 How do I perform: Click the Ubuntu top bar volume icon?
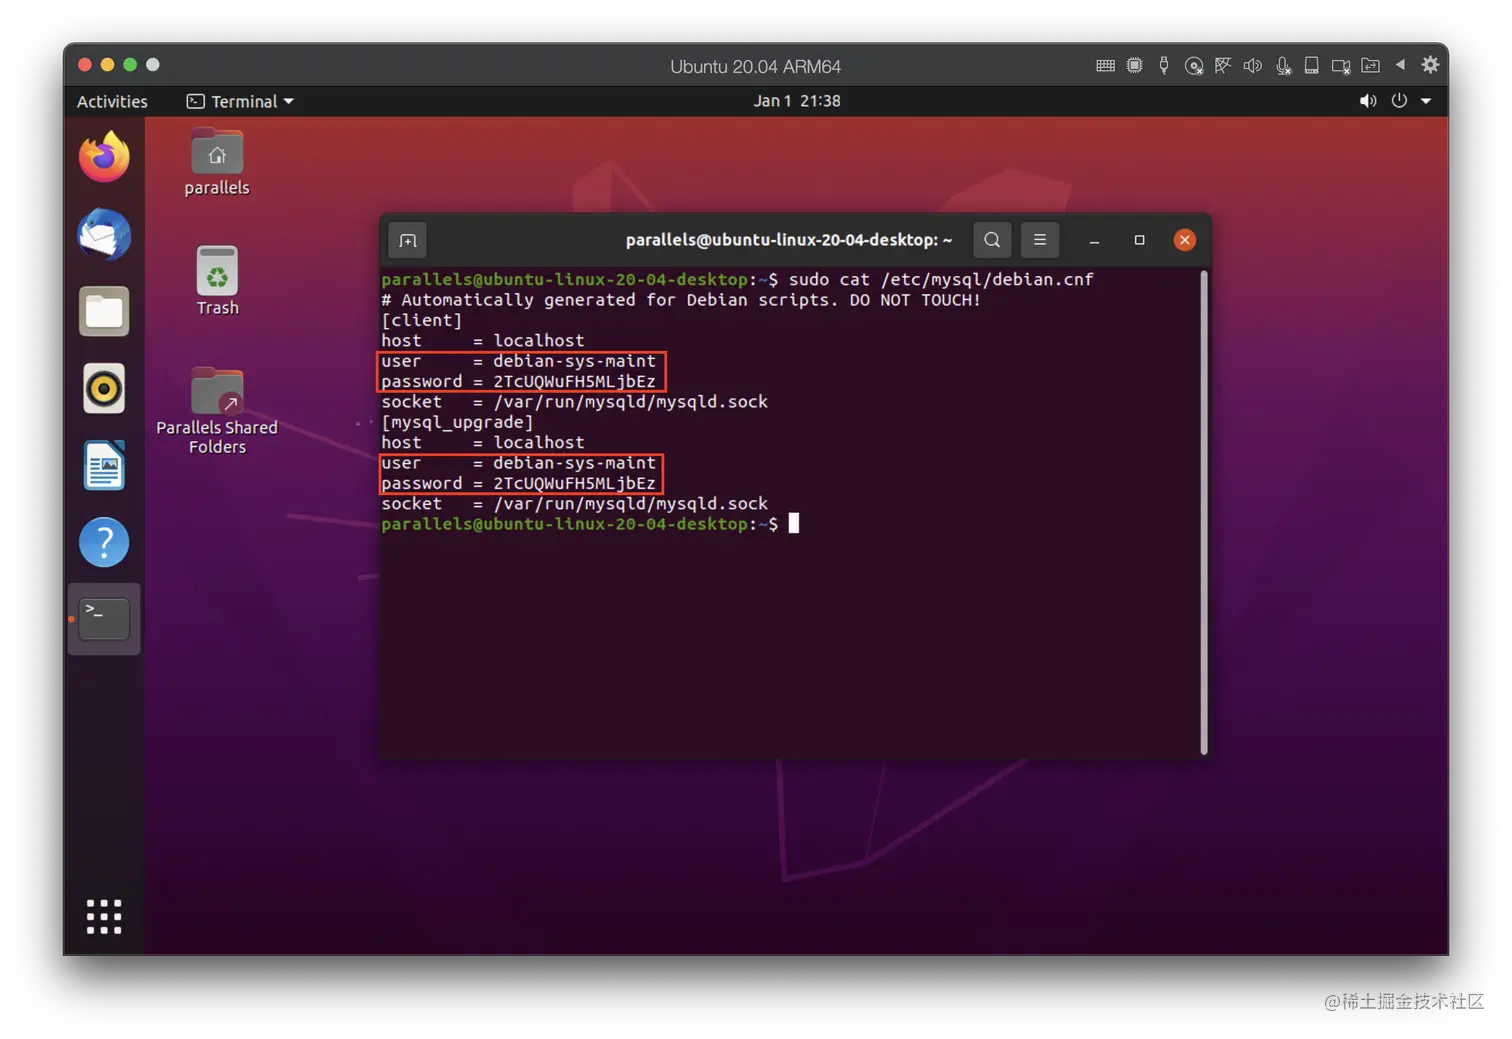pyautogui.click(x=1368, y=101)
